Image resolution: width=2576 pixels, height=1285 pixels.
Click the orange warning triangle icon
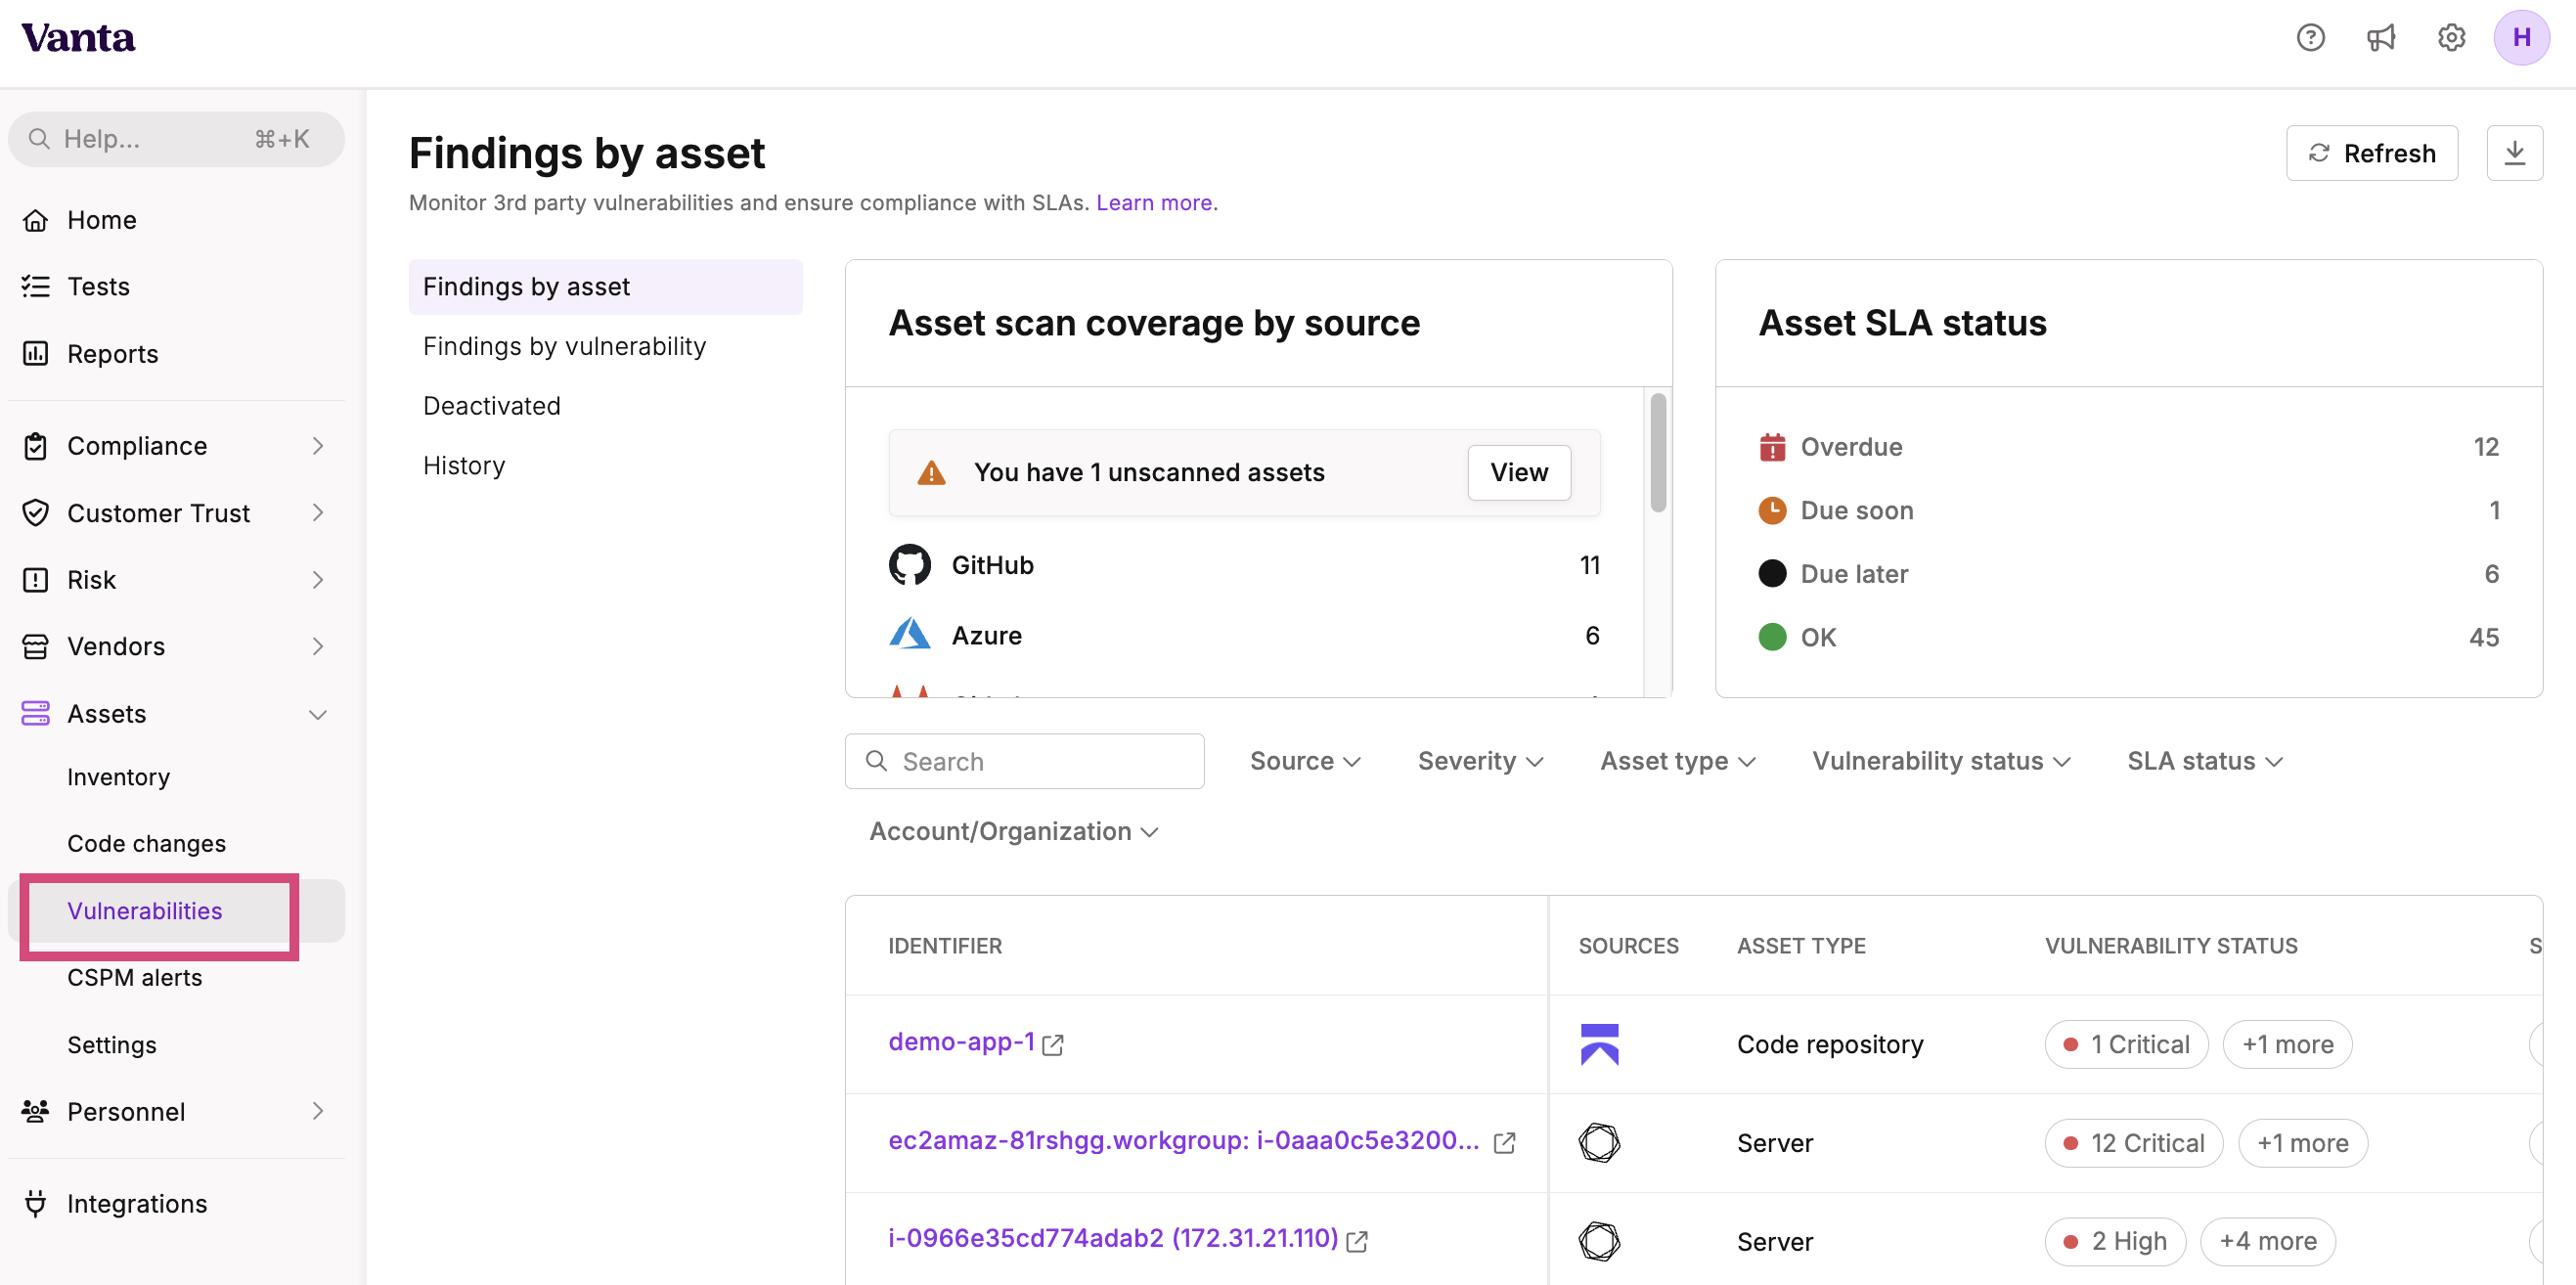(931, 473)
